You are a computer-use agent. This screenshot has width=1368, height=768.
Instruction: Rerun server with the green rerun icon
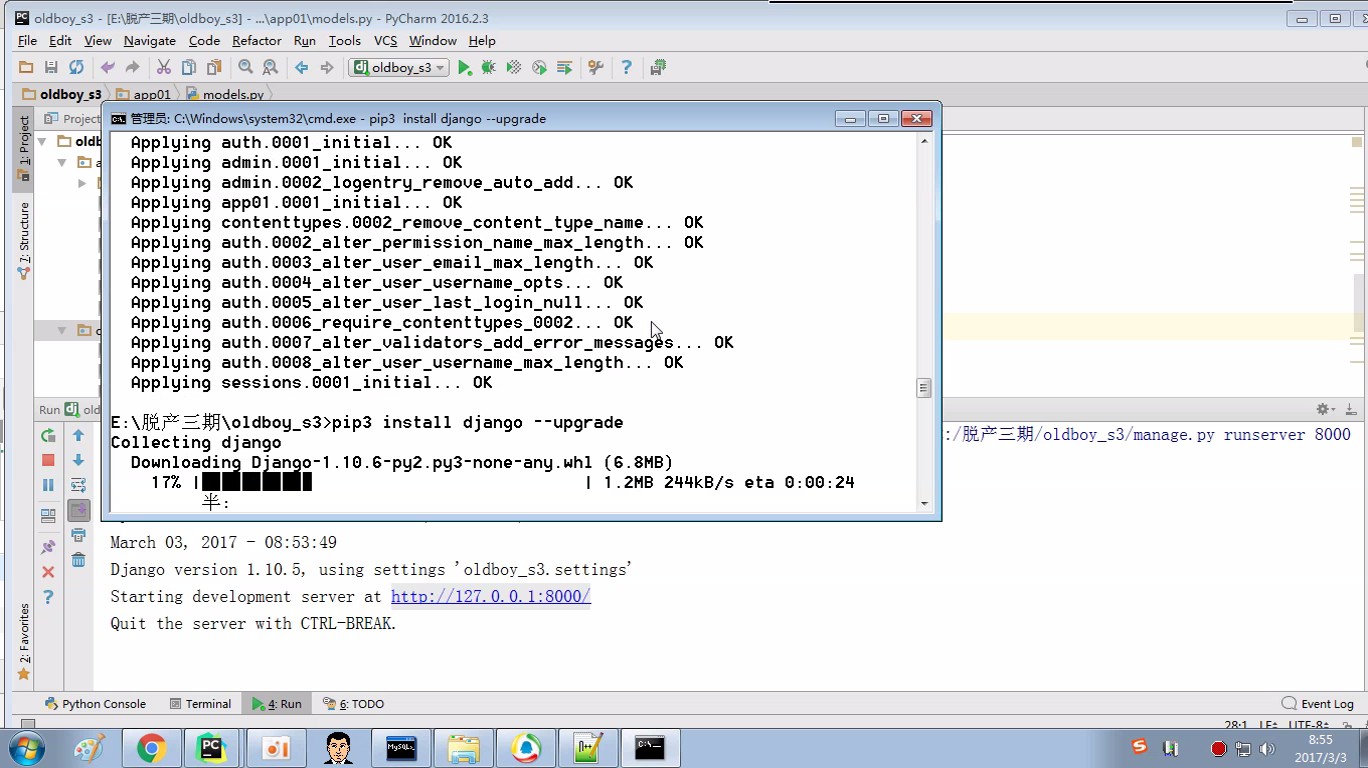point(48,435)
